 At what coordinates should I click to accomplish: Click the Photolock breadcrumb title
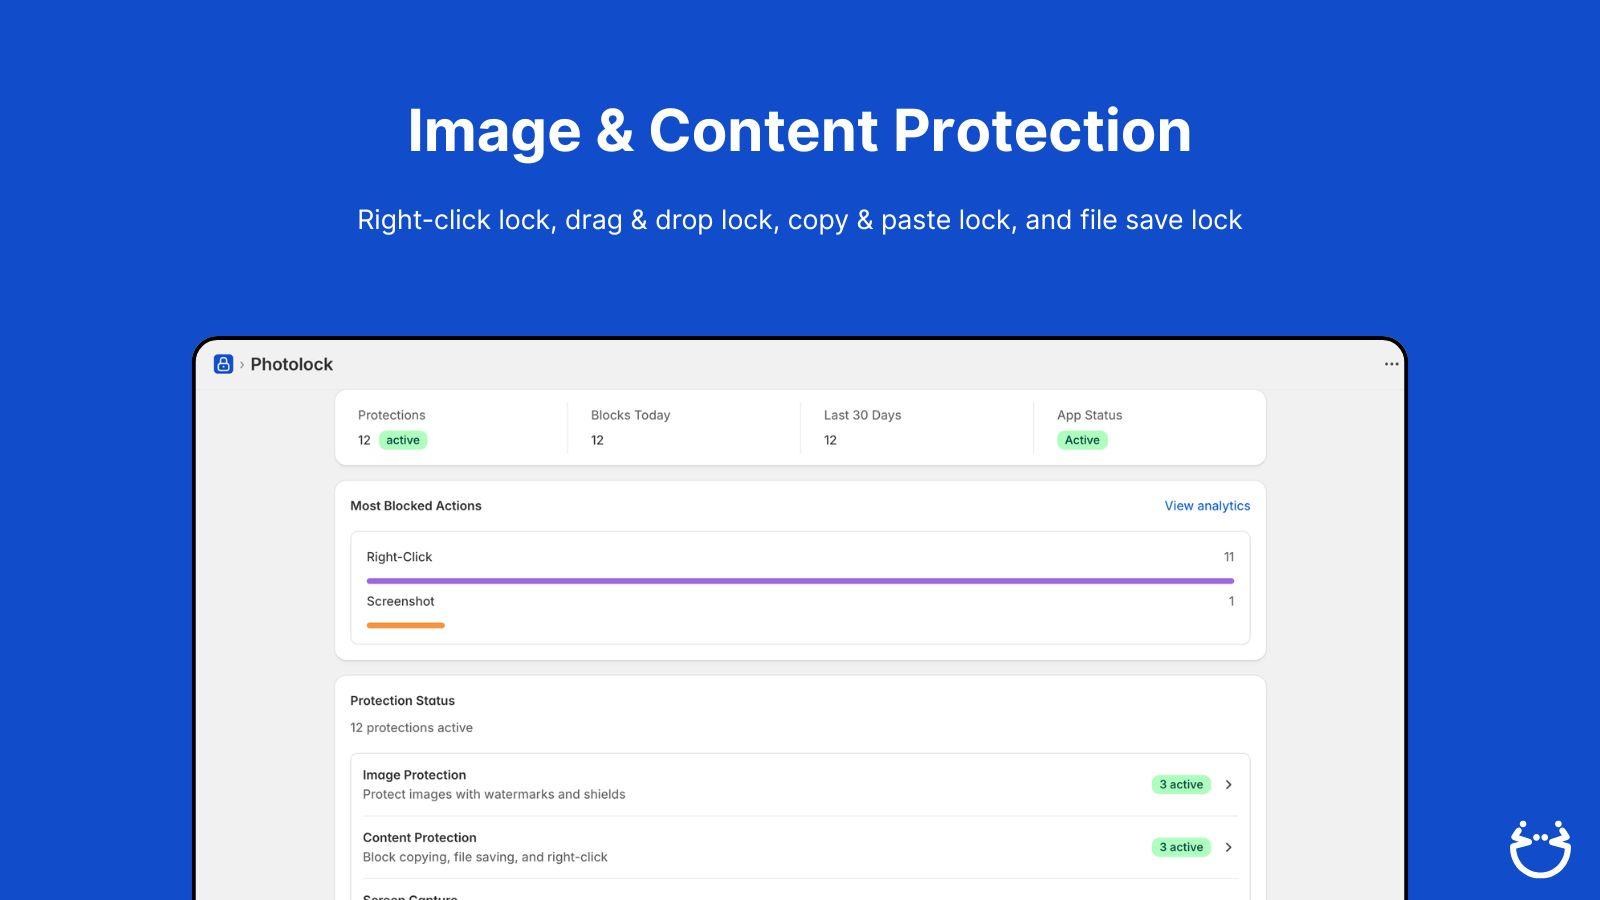[291, 364]
